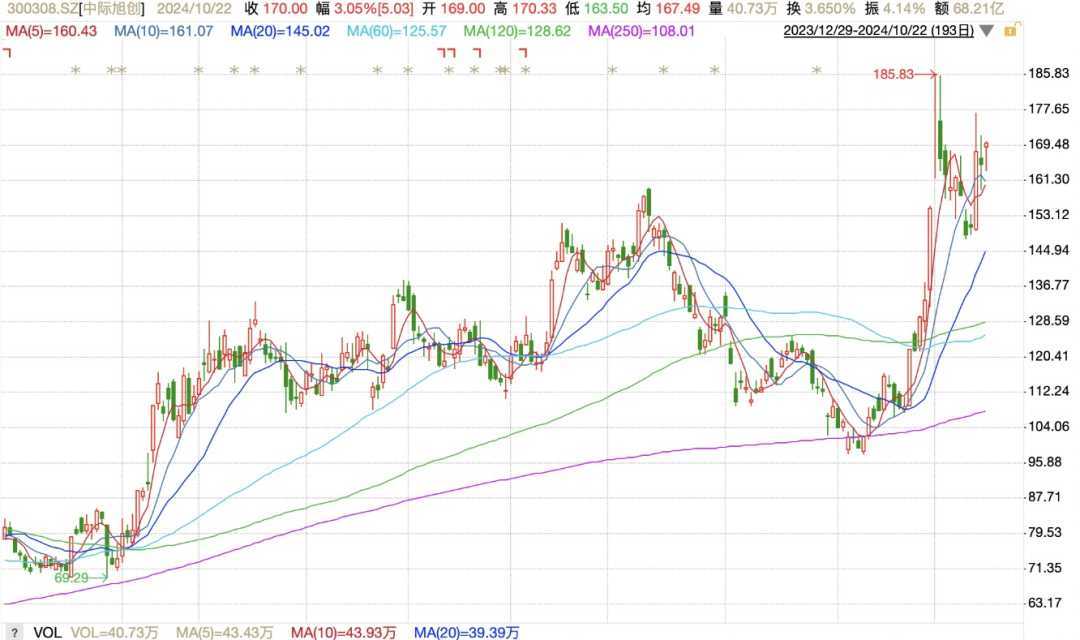Open the date range dropdown triangle

coord(987,31)
